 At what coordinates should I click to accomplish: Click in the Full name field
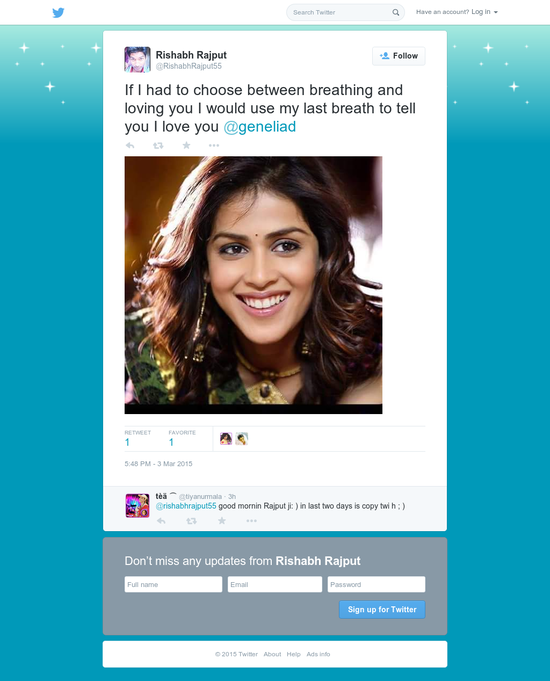pos(173,584)
